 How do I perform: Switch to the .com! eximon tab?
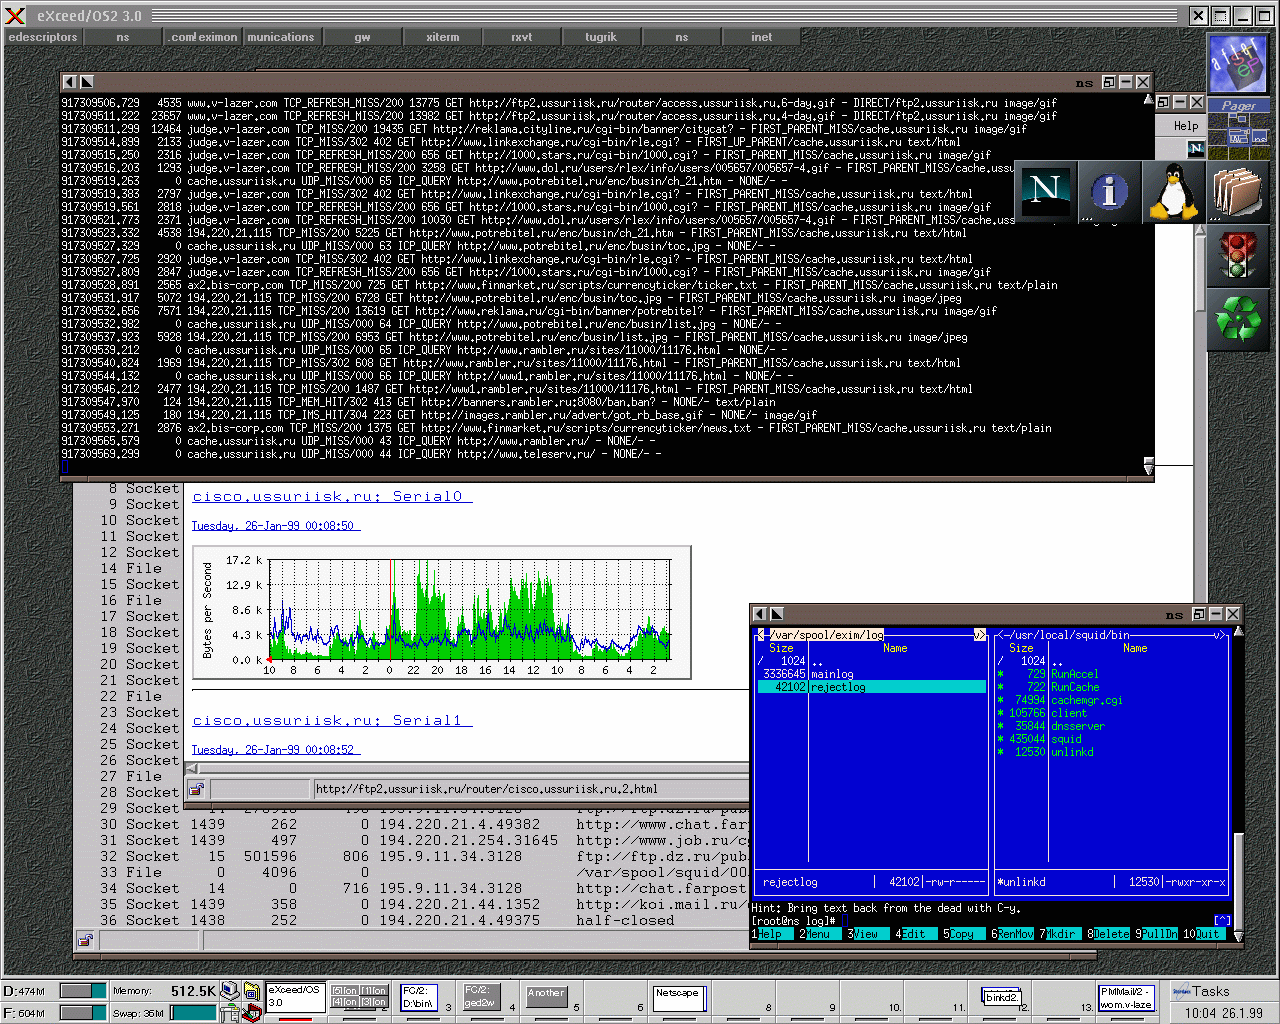click(204, 37)
